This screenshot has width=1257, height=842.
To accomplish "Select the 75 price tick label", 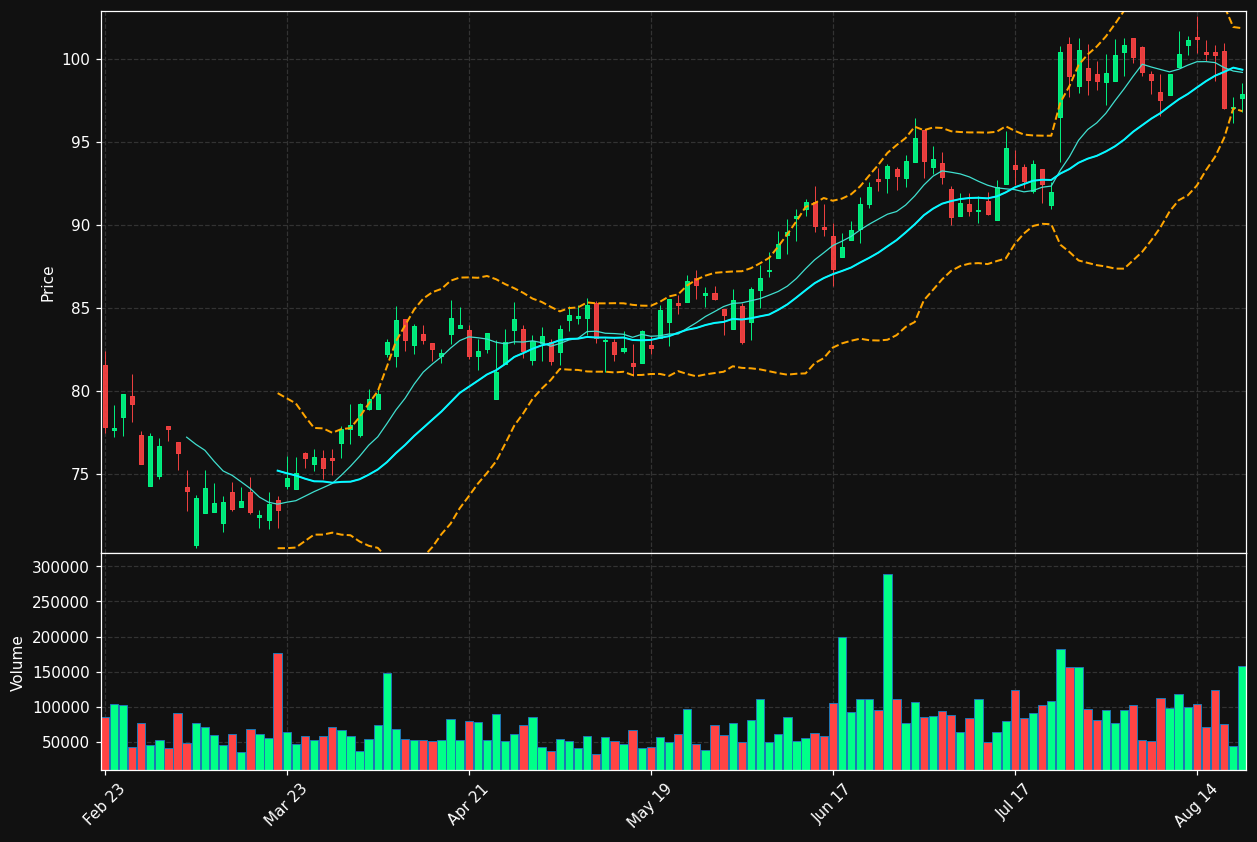I will click(x=80, y=475).
